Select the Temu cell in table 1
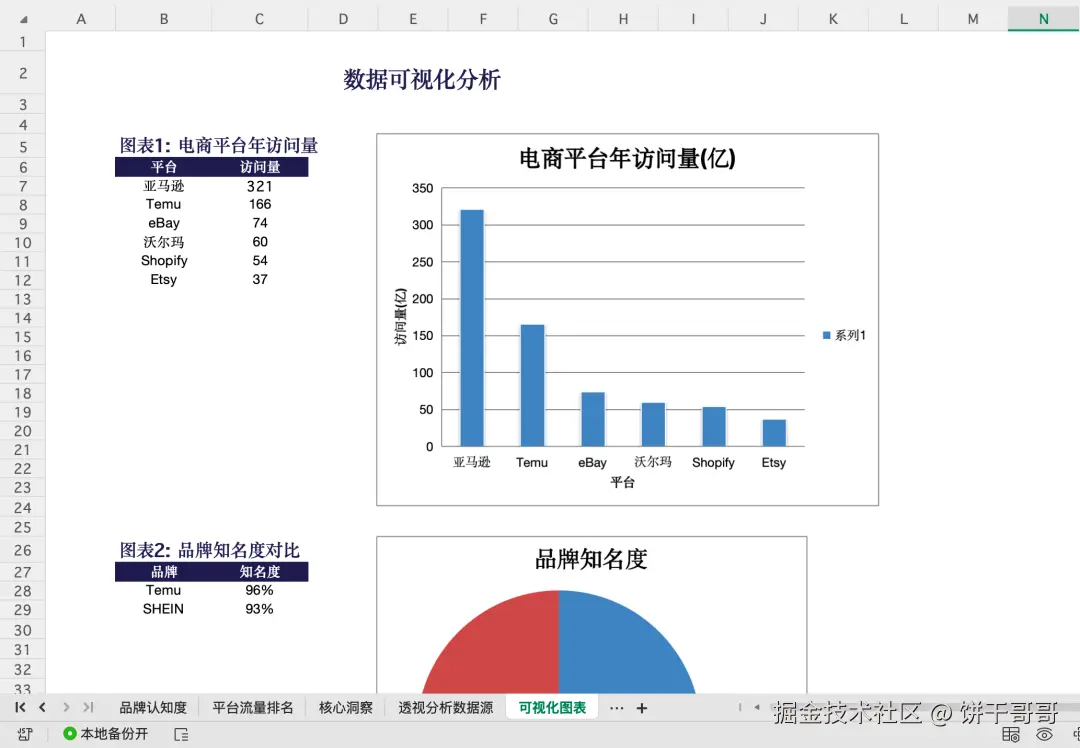The height and width of the screenshot is (748, 1080). click(164, 205)
